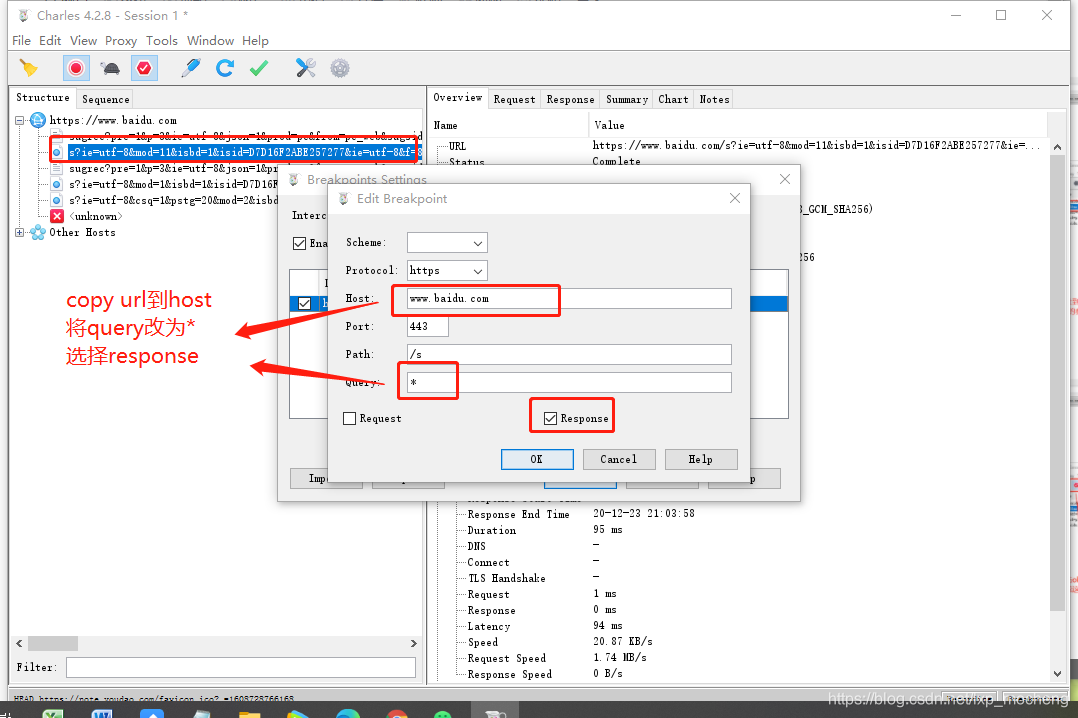Click the Other Hosts cluster icon

(38, 232)
